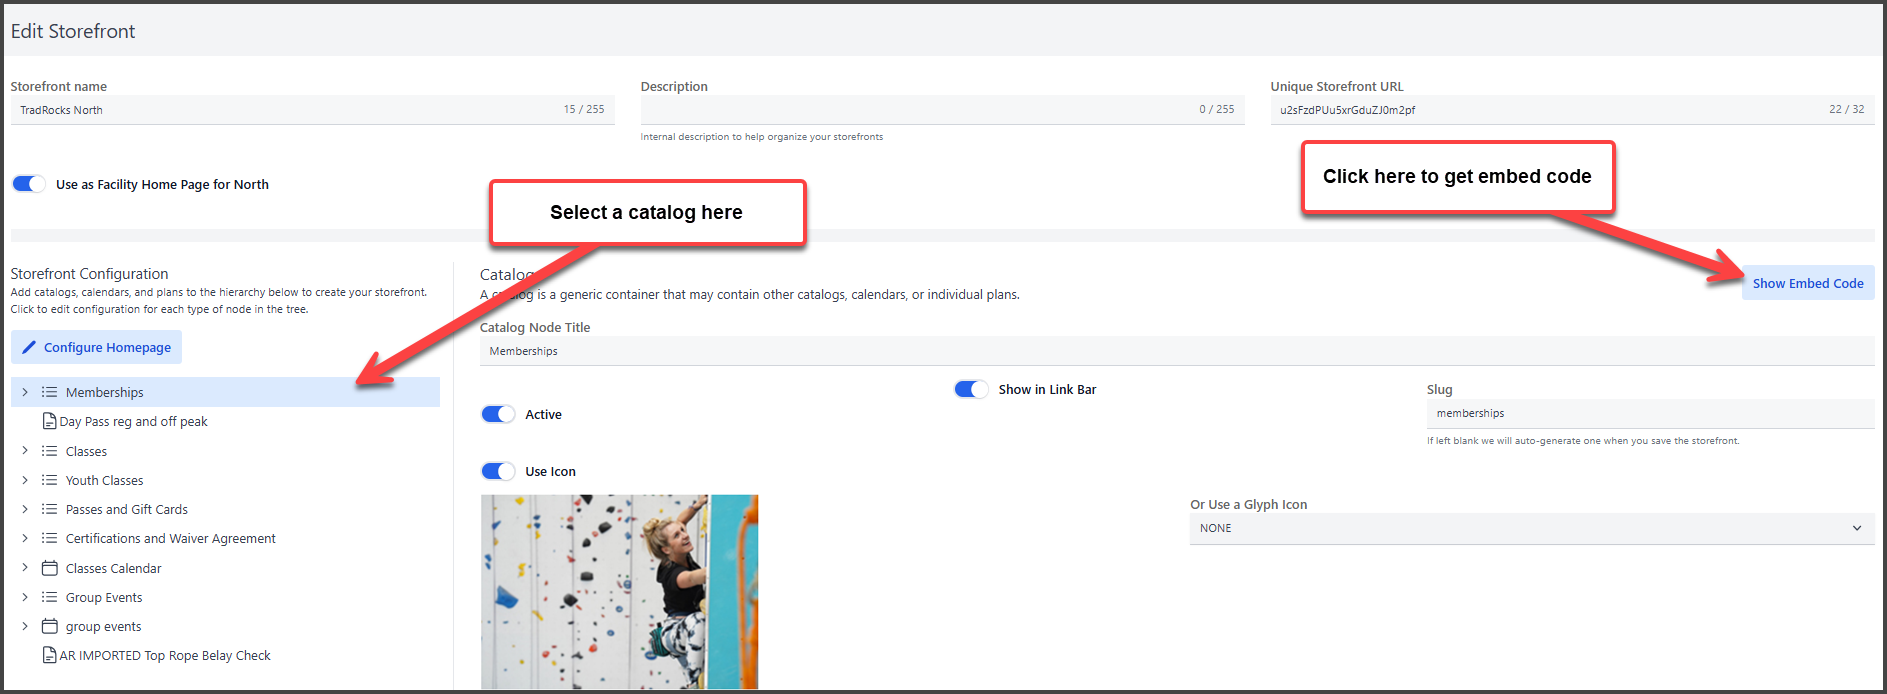Click the calendar icon beside group events
The width and height of the screenshot is (1887, 694).
[x=49, y=626]
